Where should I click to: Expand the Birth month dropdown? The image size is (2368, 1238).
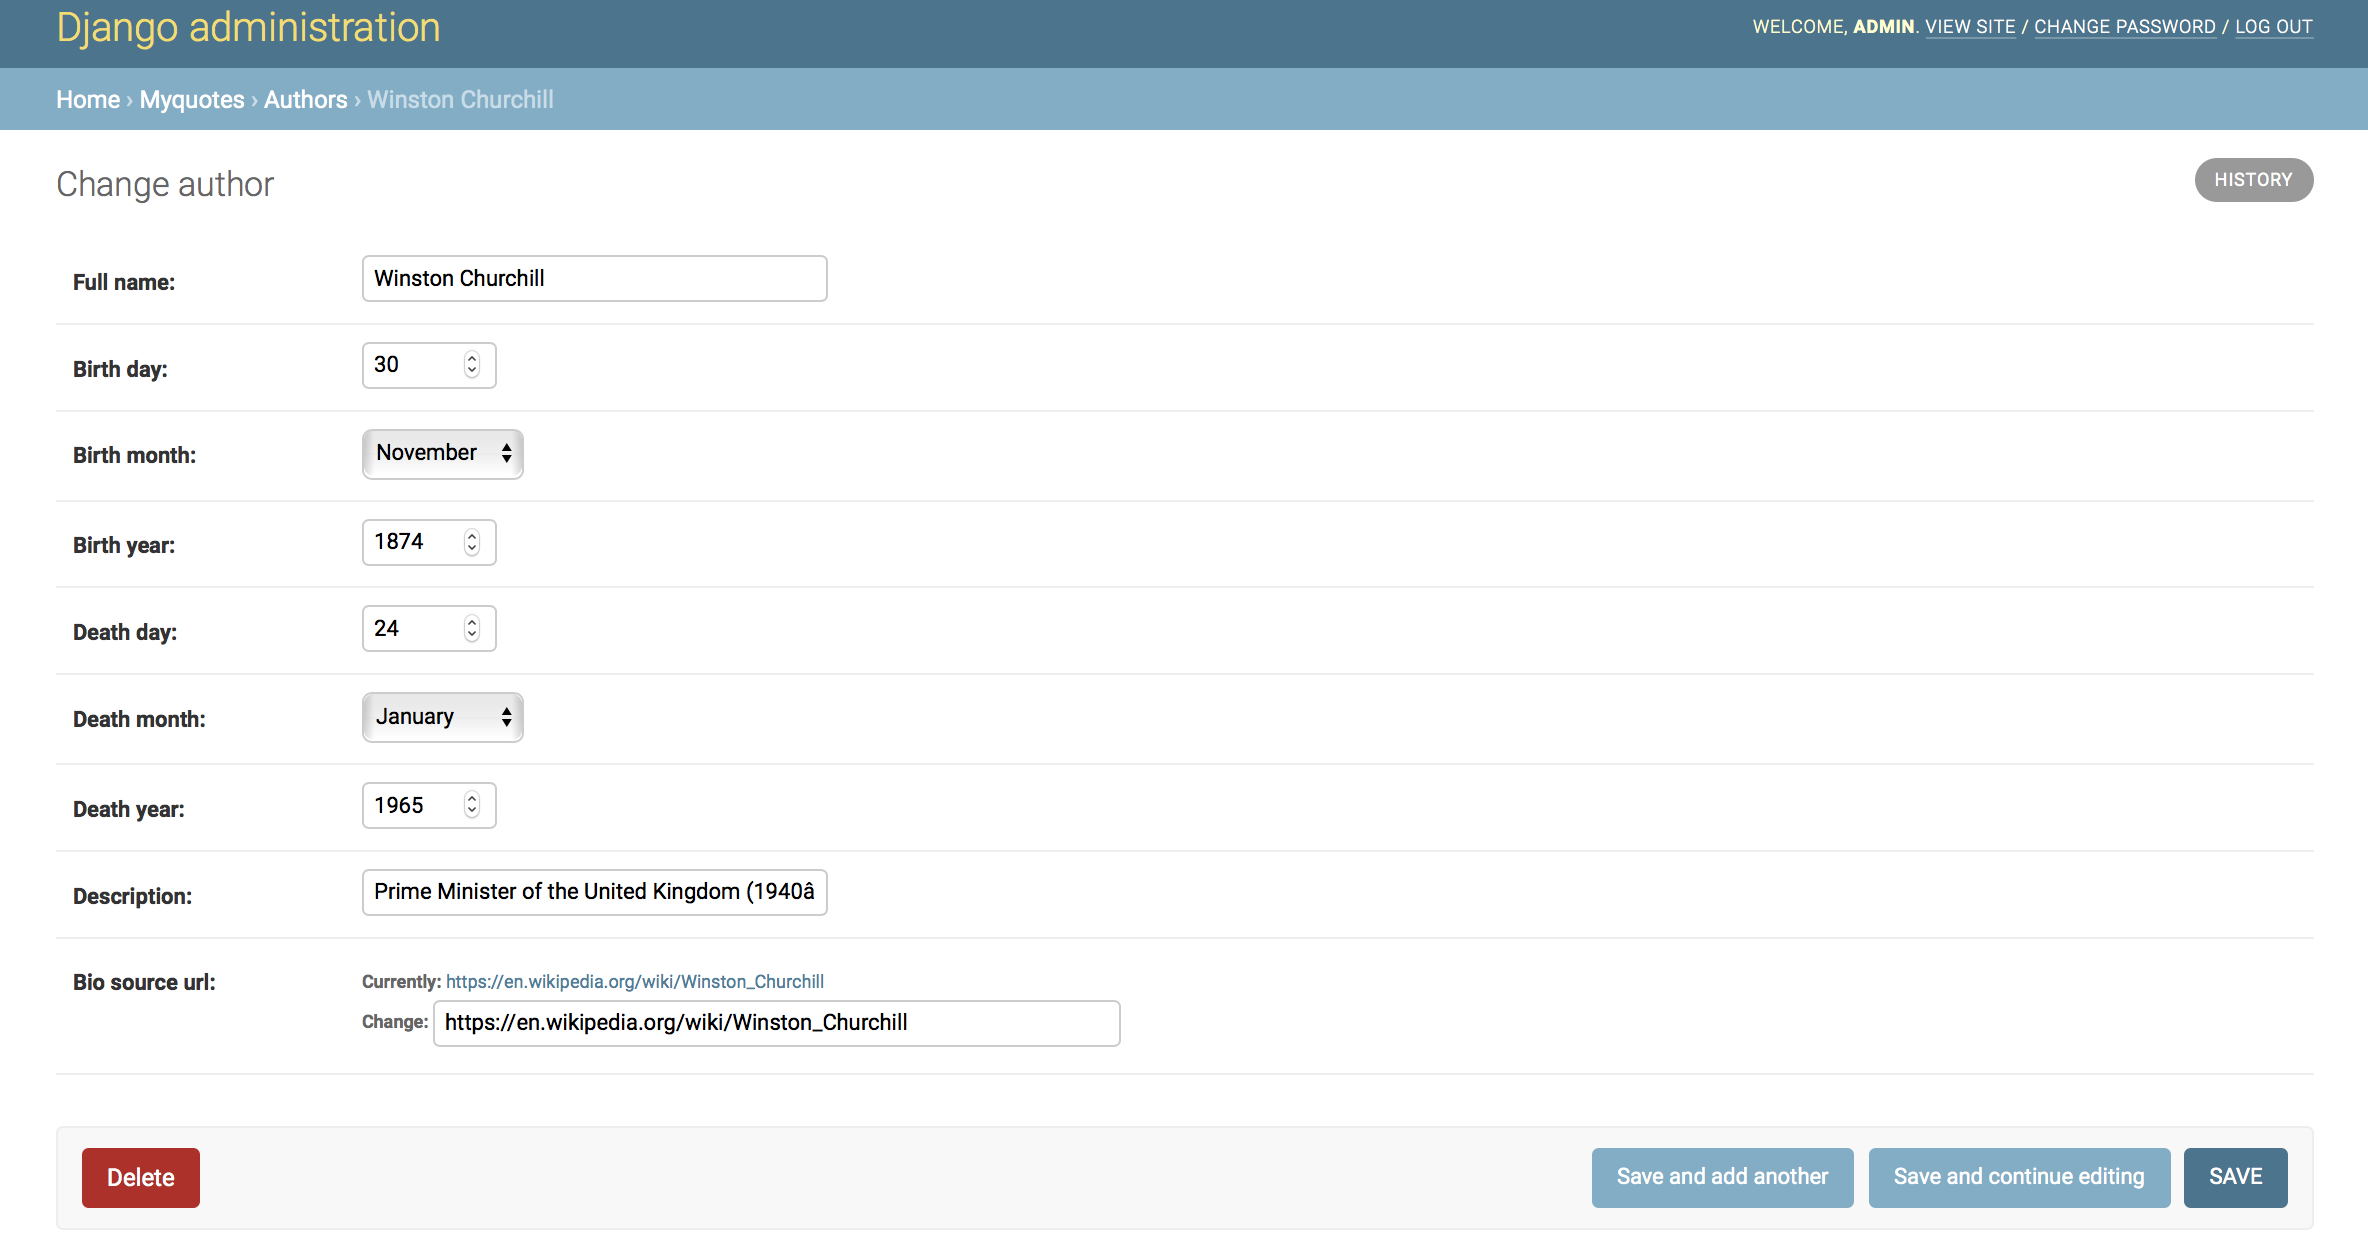coord(440,453)
